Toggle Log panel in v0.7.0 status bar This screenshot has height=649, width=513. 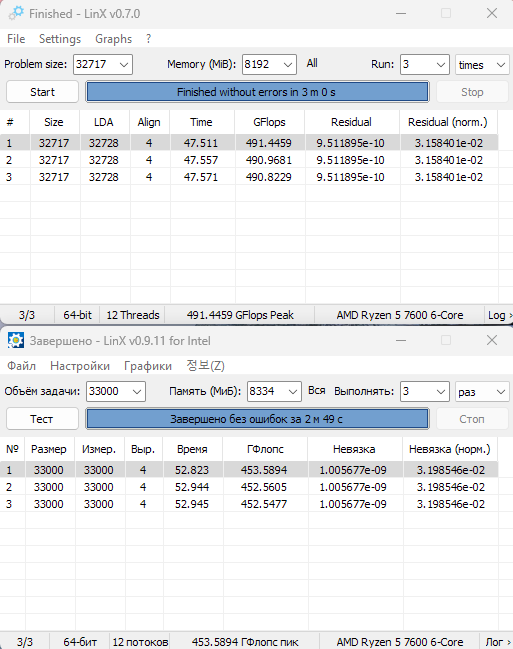(499, 315)
